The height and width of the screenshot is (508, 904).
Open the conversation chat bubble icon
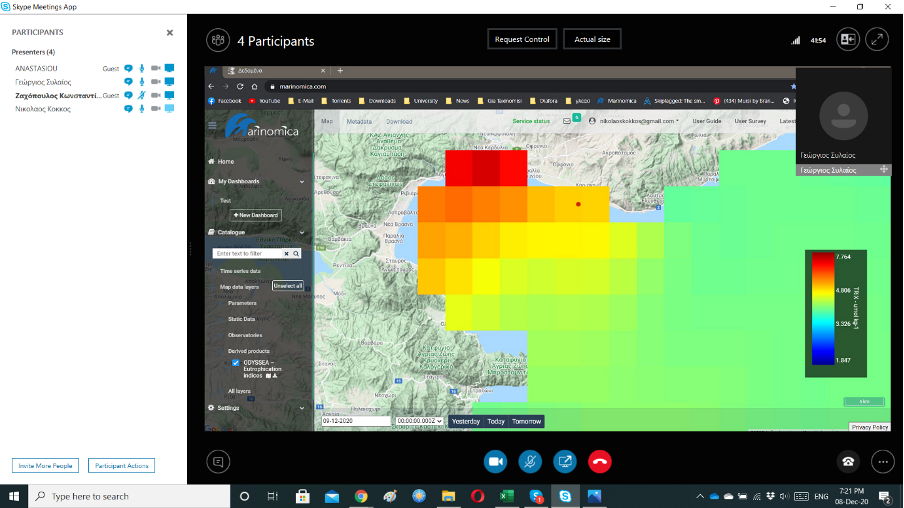(218, 461)
